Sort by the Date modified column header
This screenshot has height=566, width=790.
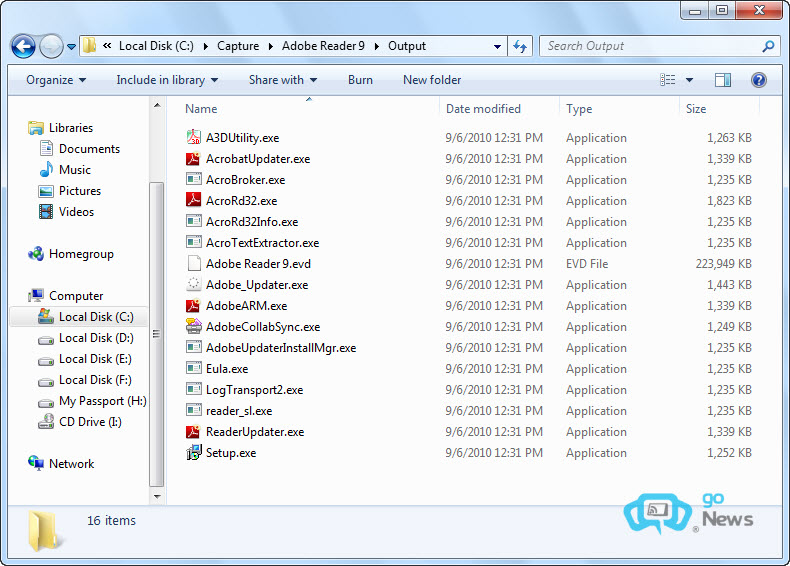483,109
